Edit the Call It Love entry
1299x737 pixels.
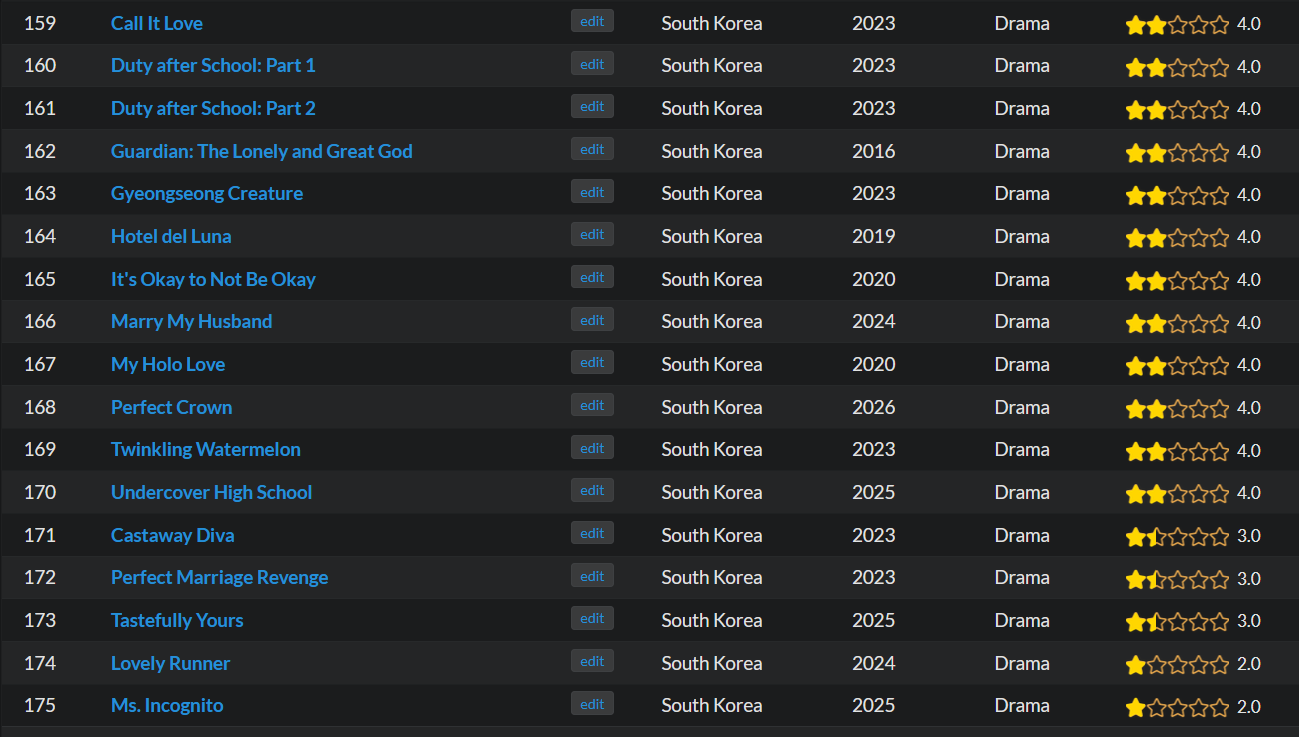[x=592, y=21]
